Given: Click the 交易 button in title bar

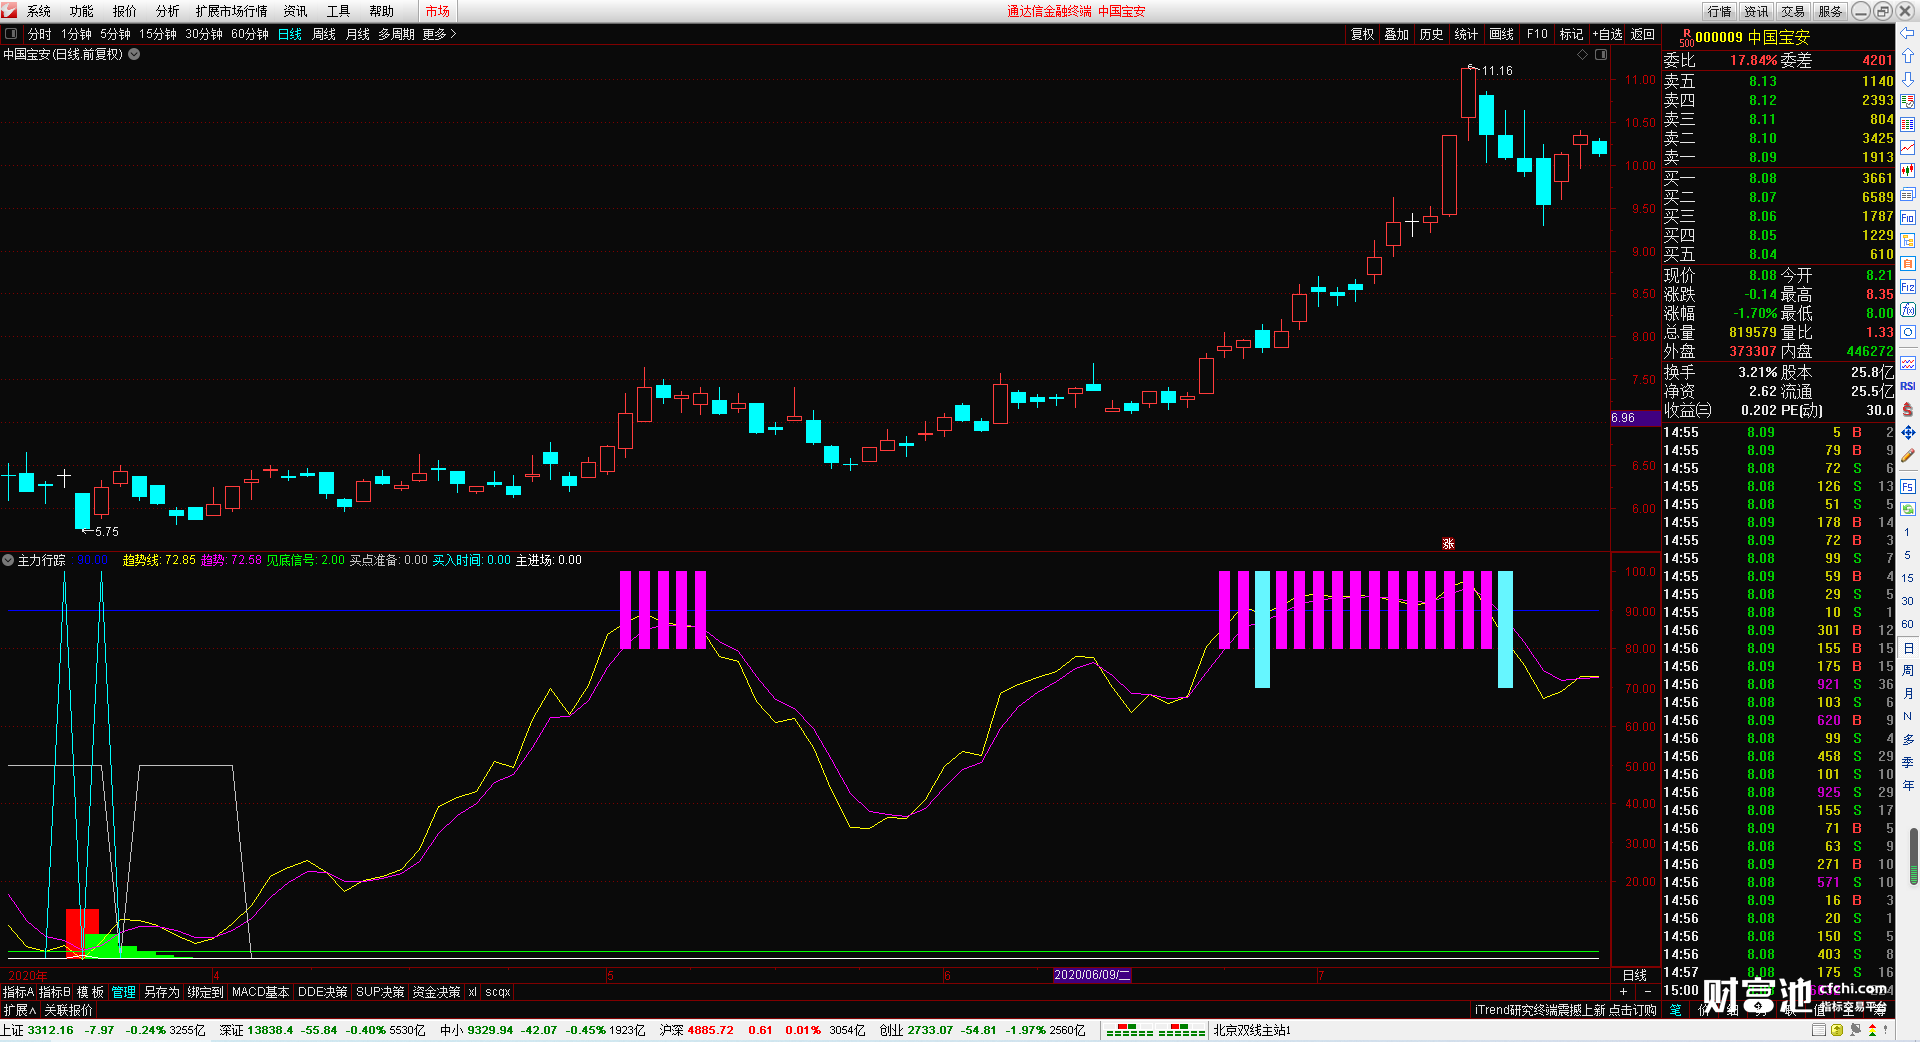Looking at the screenshot, I should (x=1793, y=11).
